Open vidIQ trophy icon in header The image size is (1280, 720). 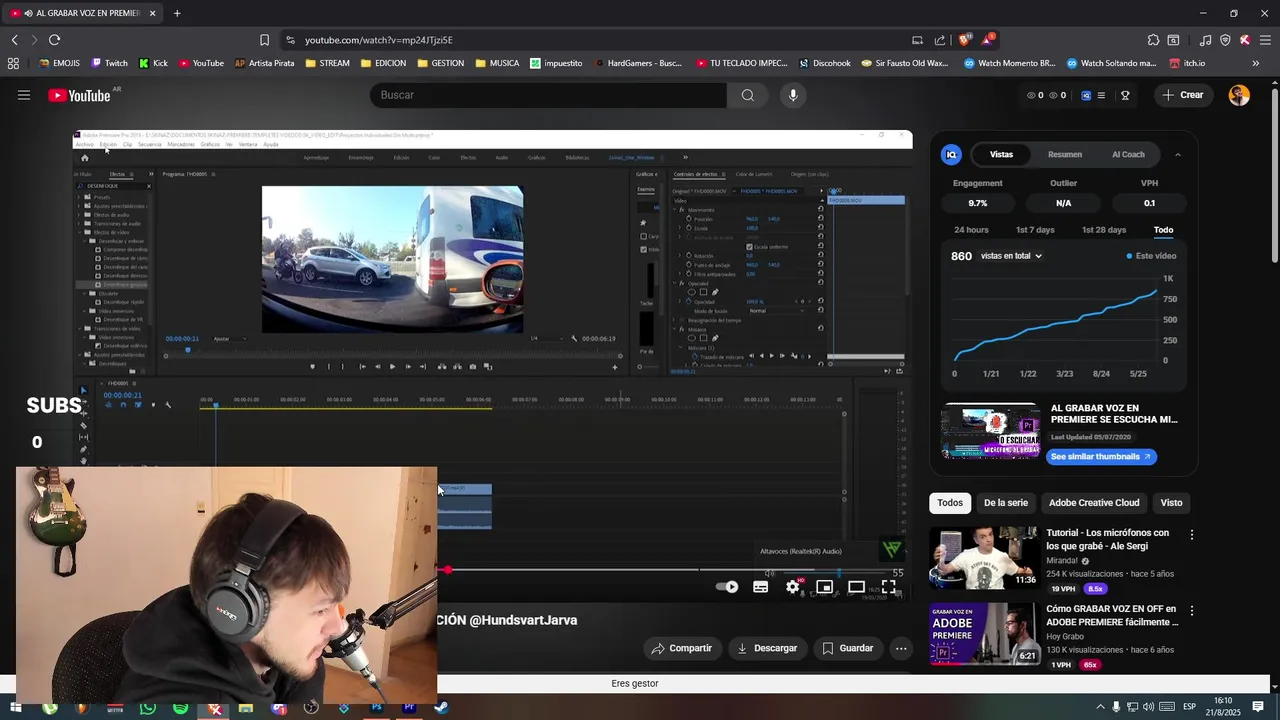pos(1125,96)
